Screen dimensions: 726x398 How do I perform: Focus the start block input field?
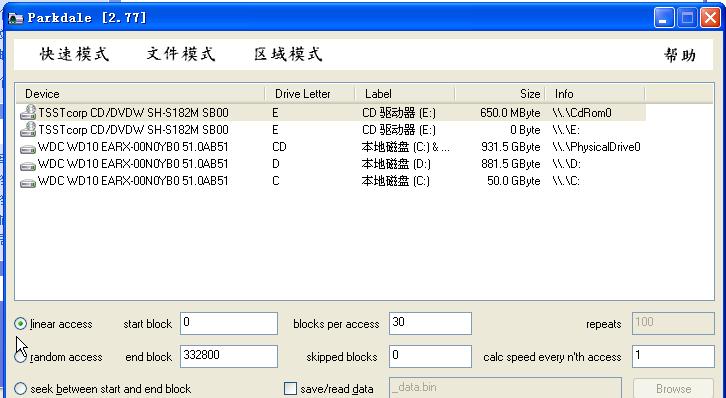click(229, 323)
